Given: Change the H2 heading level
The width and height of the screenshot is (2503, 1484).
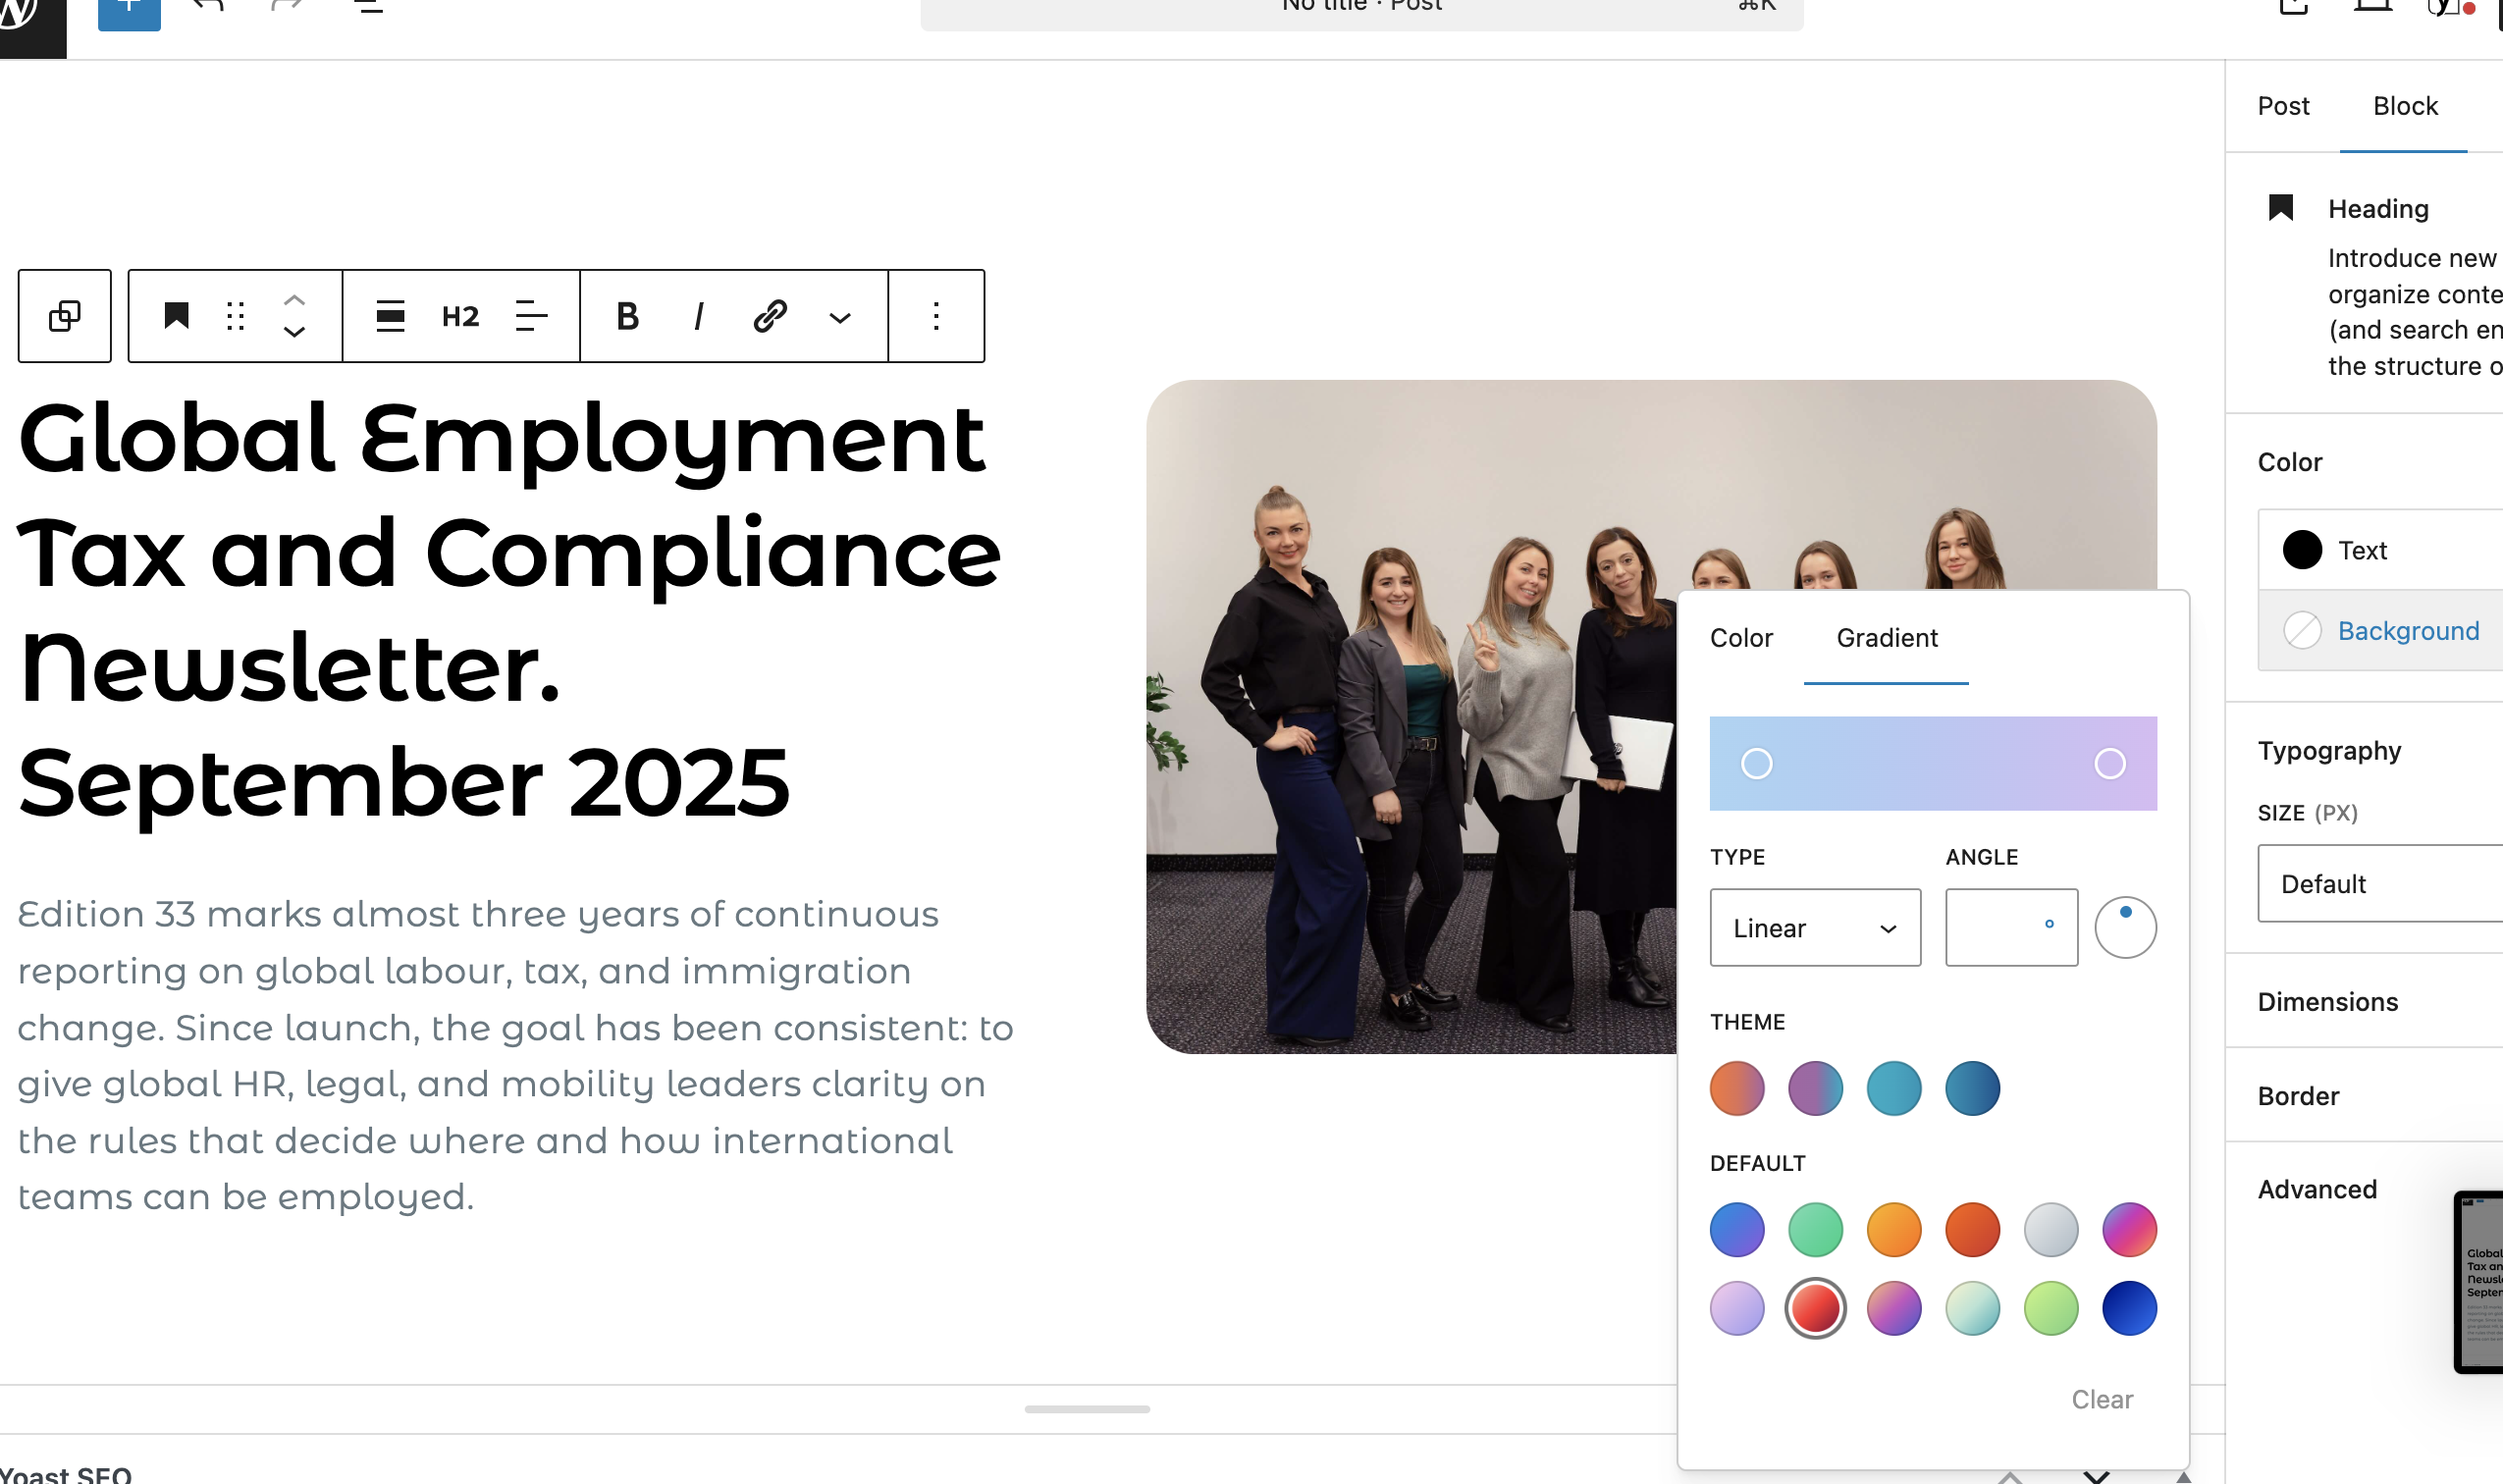Looking at the screenshot, I should (460, 316).
